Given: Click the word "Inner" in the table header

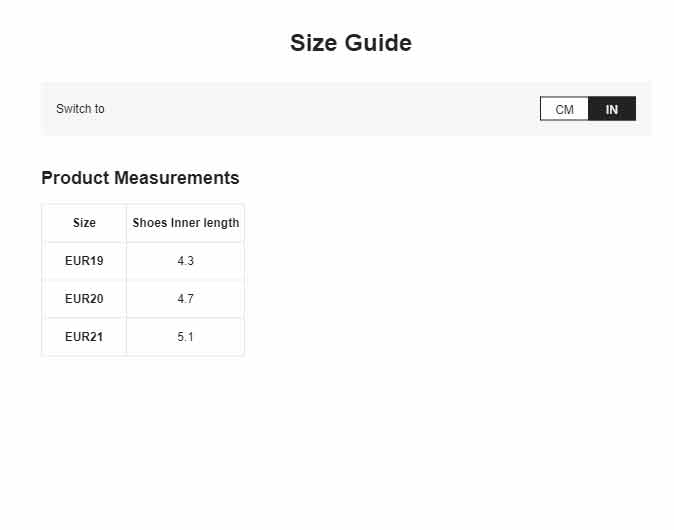Looking at the screenshot, I should (185, 223).
